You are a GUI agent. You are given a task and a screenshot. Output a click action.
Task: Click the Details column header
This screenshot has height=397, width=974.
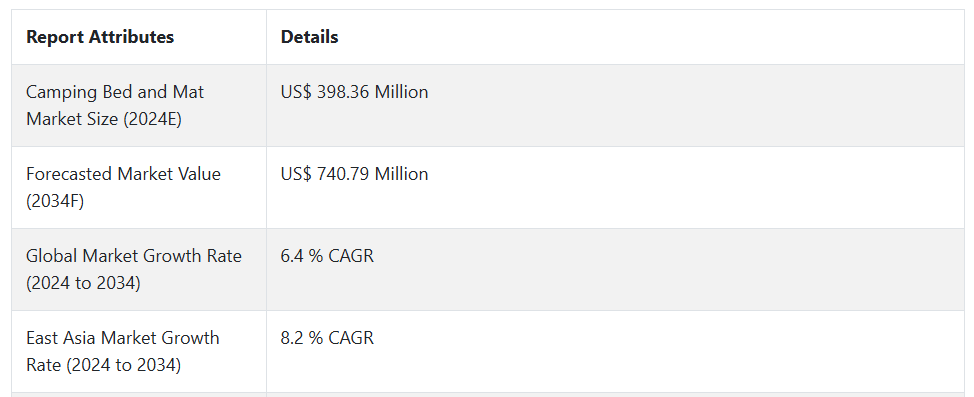point(309,37)
